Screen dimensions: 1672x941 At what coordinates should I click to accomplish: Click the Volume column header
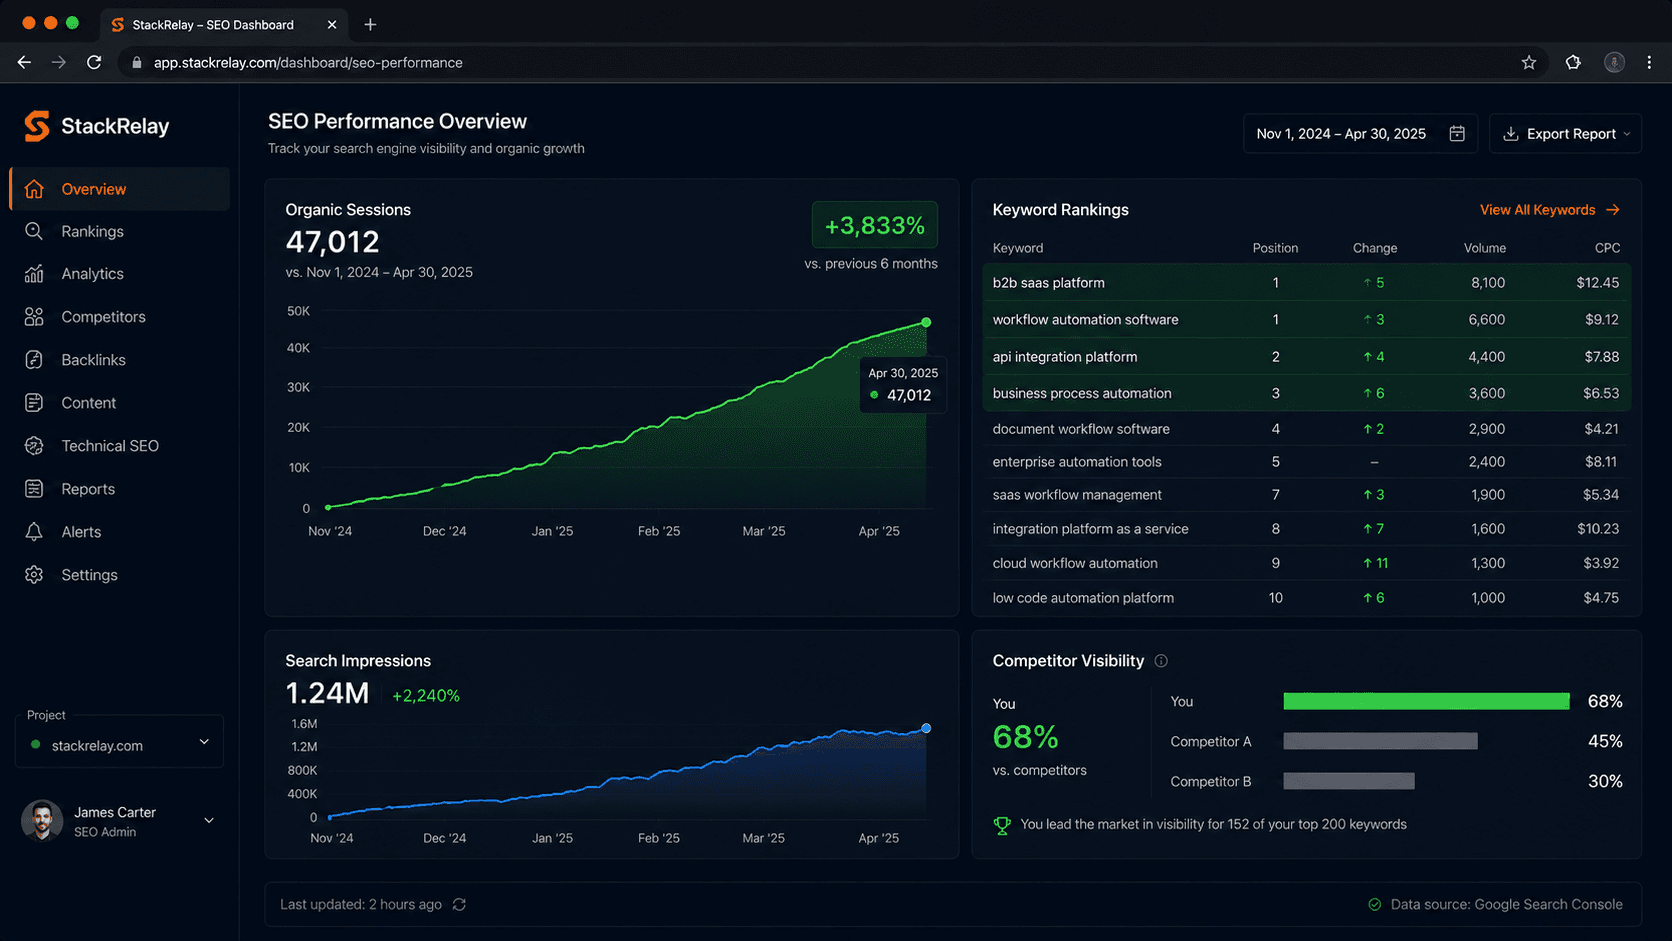click(1484, 248)
